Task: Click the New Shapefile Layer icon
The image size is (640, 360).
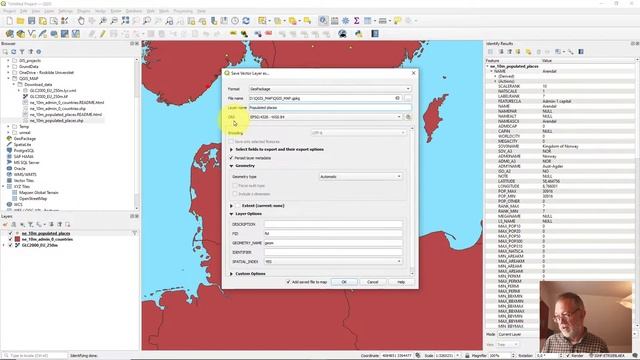Action: [x=32, y=34]
